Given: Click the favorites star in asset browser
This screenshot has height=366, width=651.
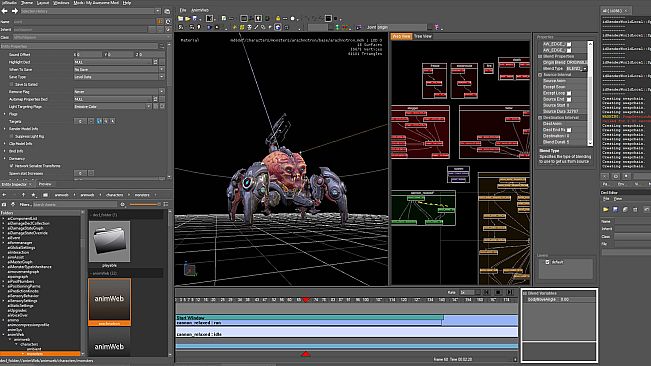Looking at the screenshot, I should tap(33, 195).
